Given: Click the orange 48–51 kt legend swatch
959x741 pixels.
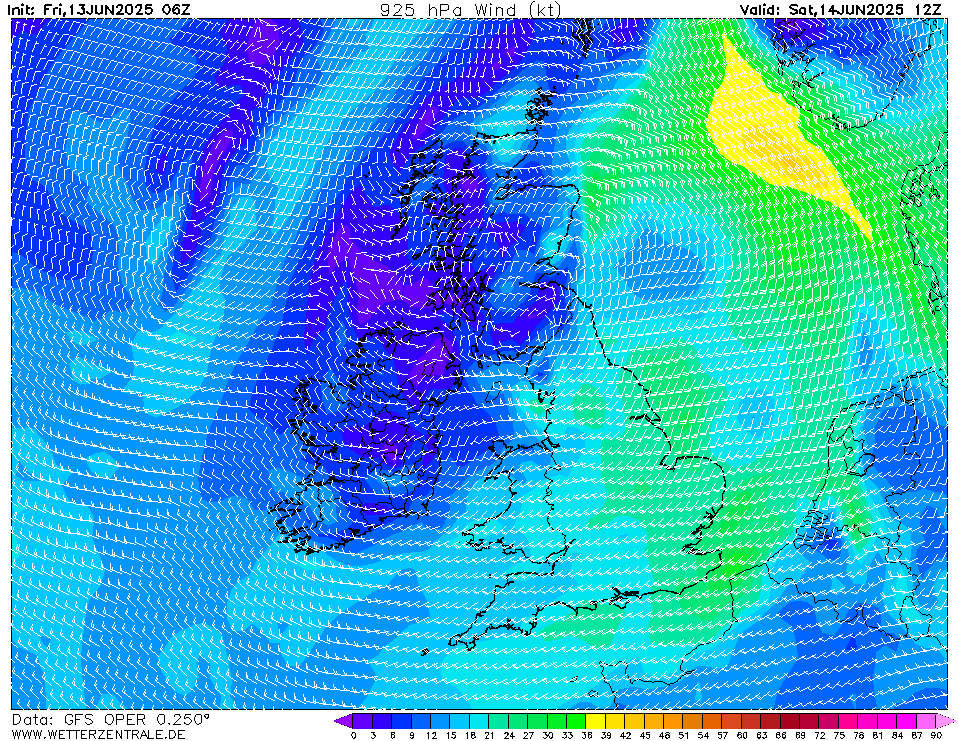Looking at the screenshot, I should (x=674, y=721).
